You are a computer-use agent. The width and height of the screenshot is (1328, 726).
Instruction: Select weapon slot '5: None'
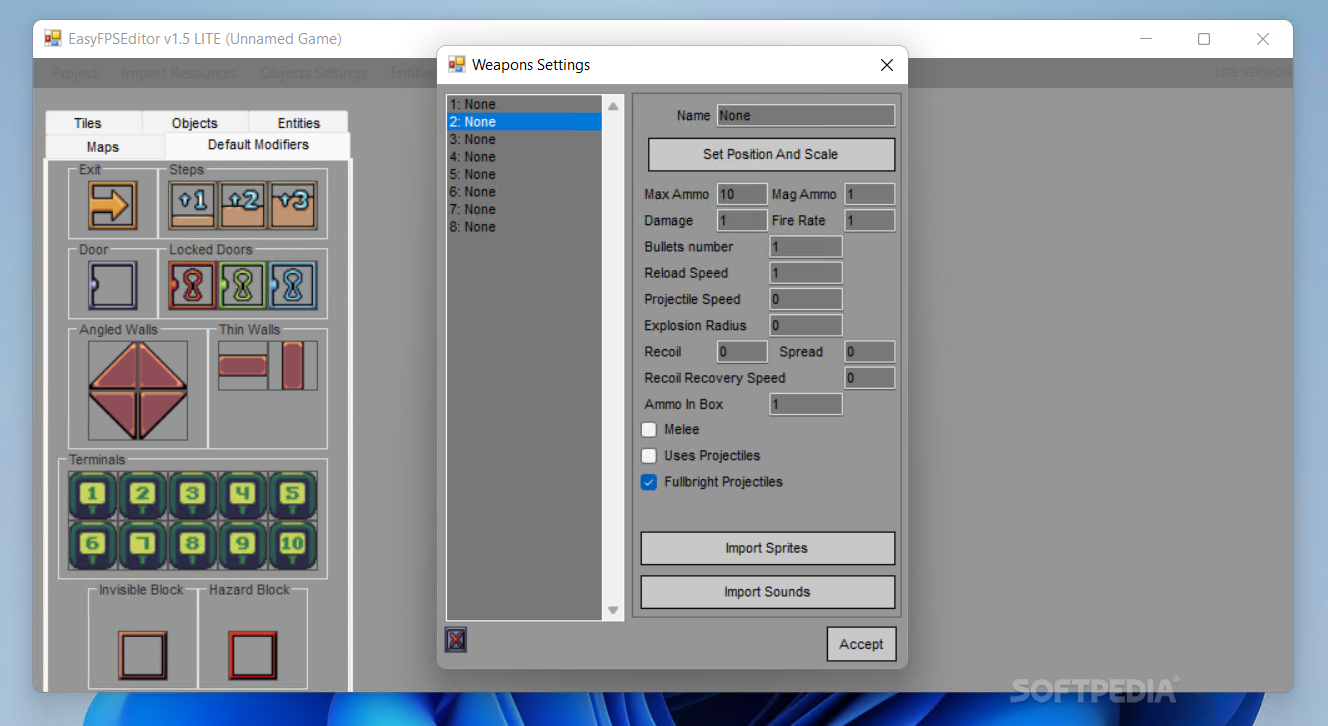click(525, 174)
